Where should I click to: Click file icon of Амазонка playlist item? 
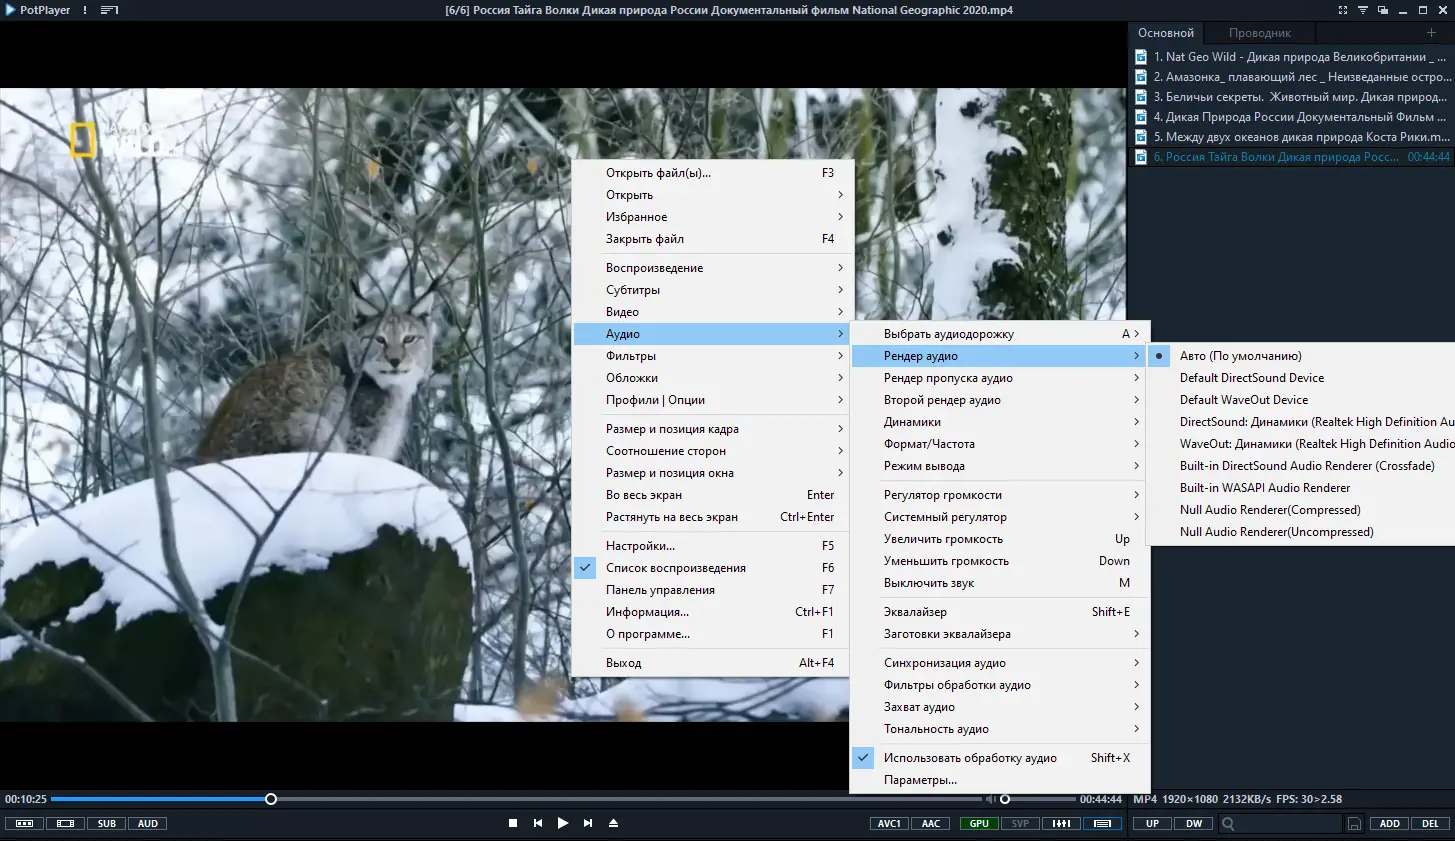coord(1141,77)
